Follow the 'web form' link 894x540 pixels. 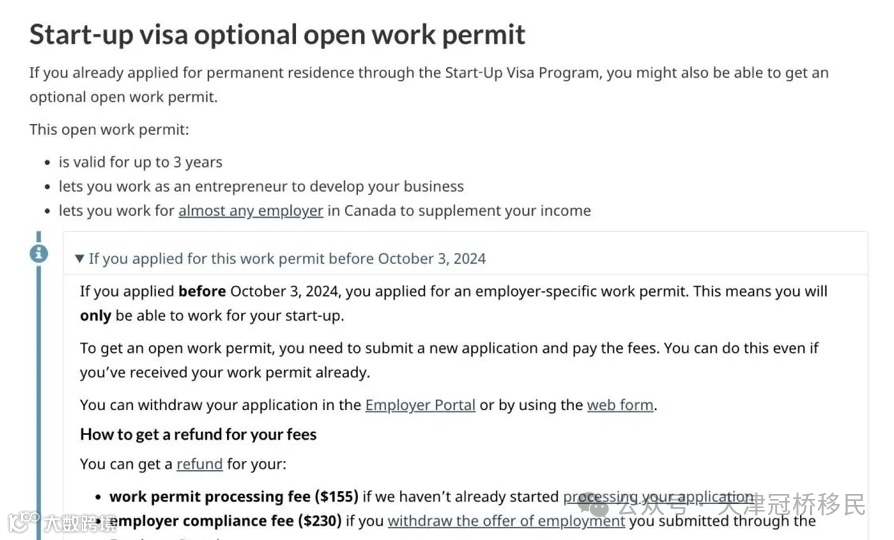click(620, 405)
